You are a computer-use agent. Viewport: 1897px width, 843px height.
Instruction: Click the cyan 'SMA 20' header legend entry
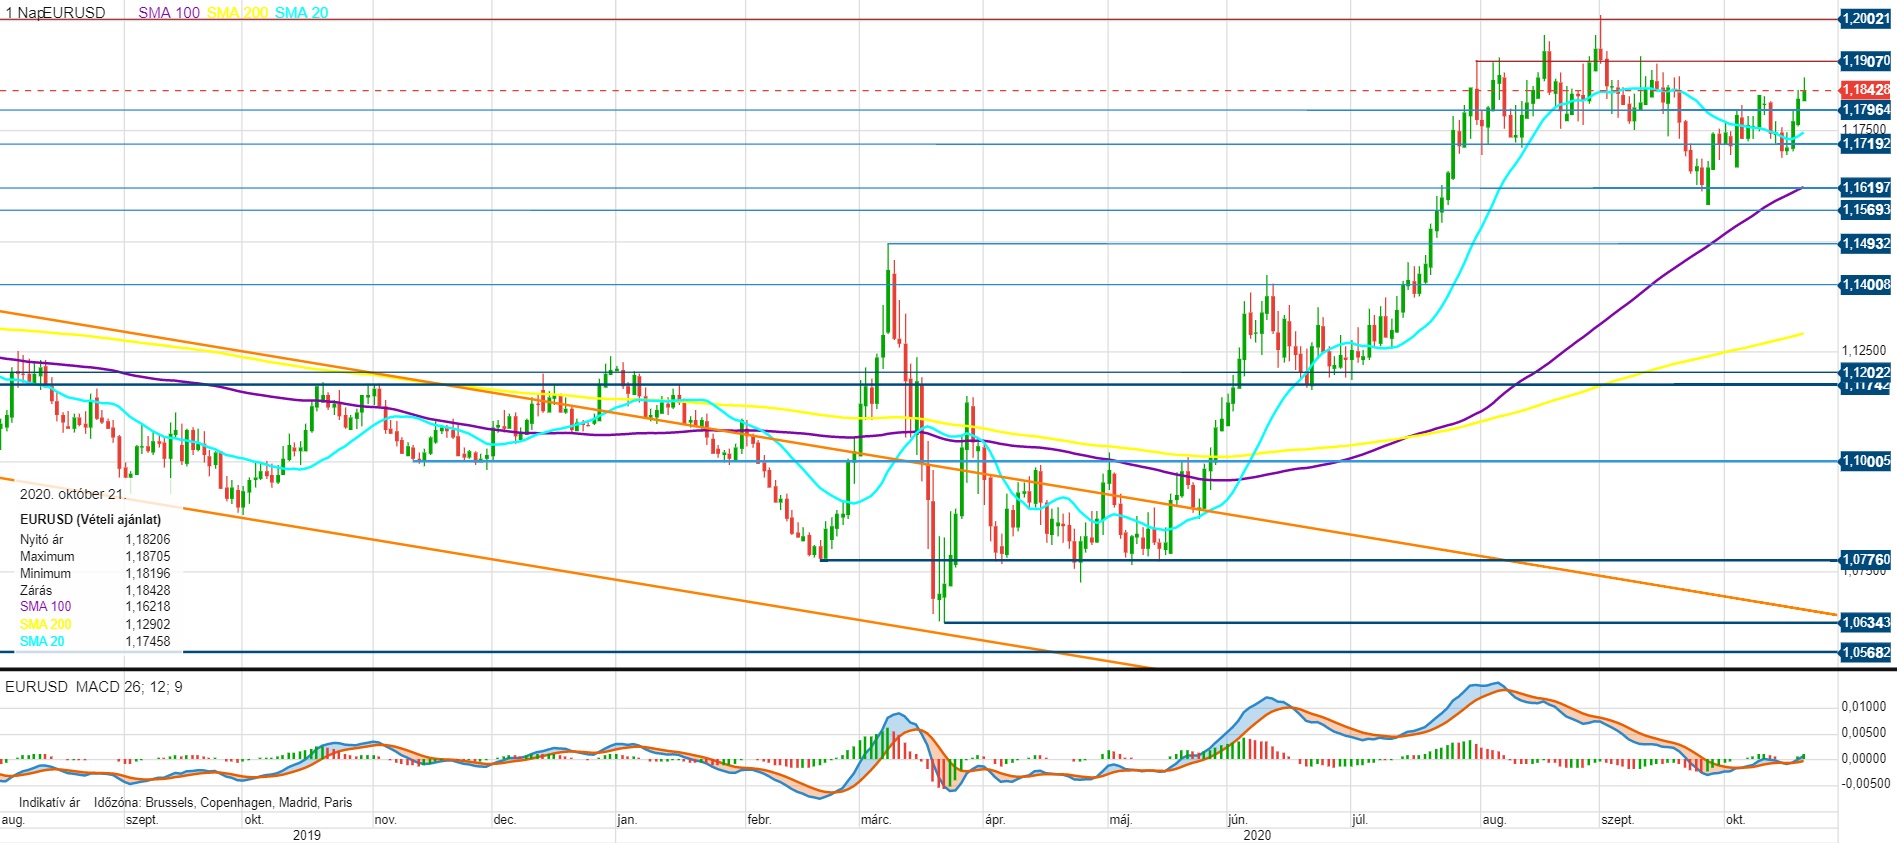(x=302, y=13)
